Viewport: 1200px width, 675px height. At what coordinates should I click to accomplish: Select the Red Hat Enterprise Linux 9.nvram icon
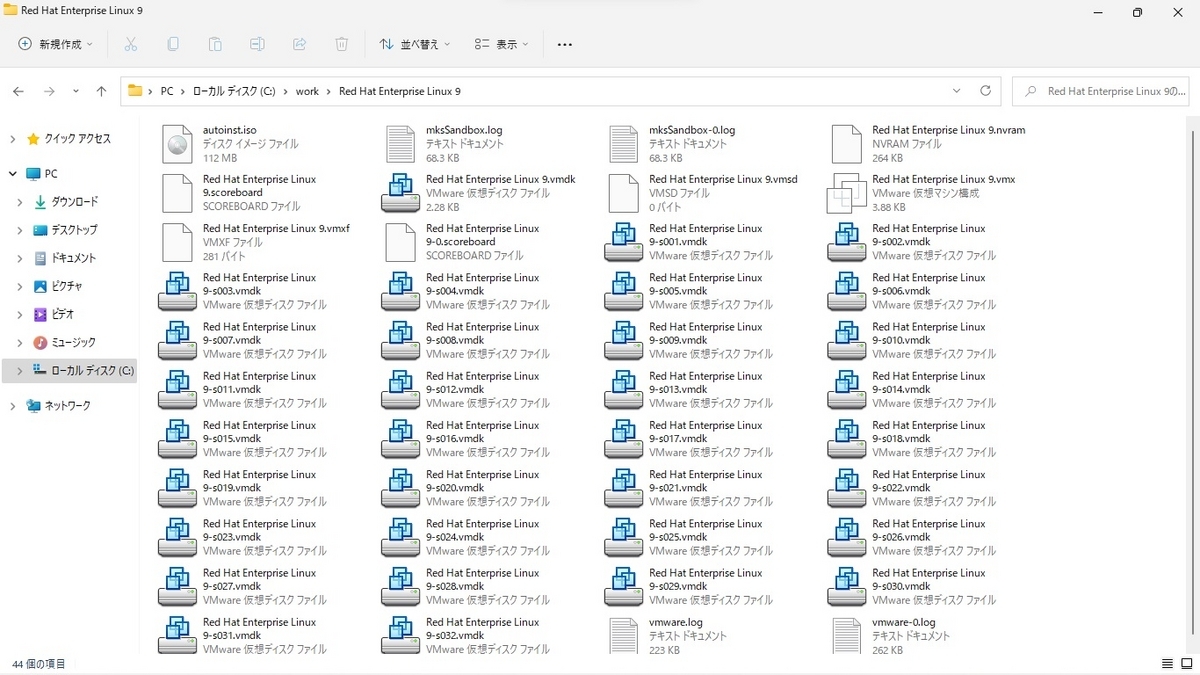(846, 144)
